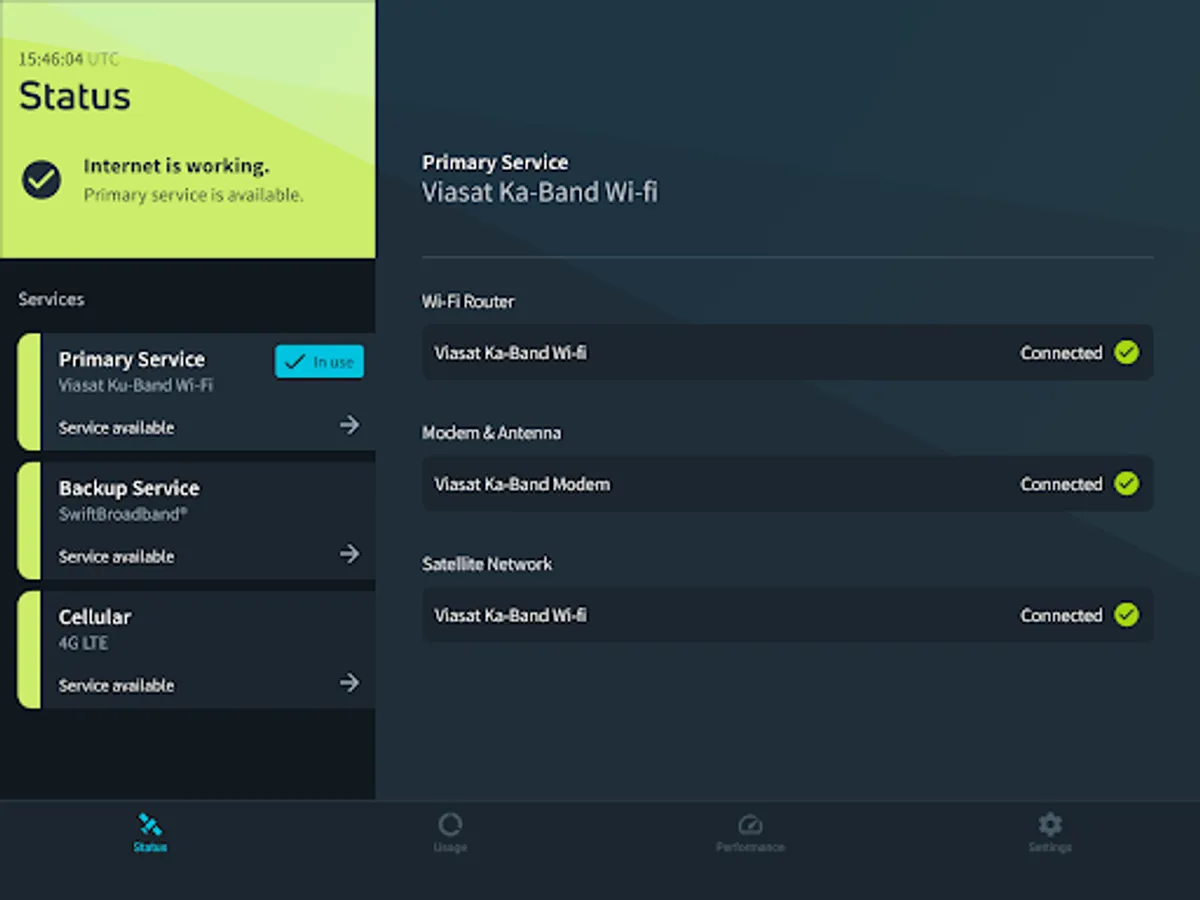Click the Viasat Ka-Band Modem row

click(788, 484)
